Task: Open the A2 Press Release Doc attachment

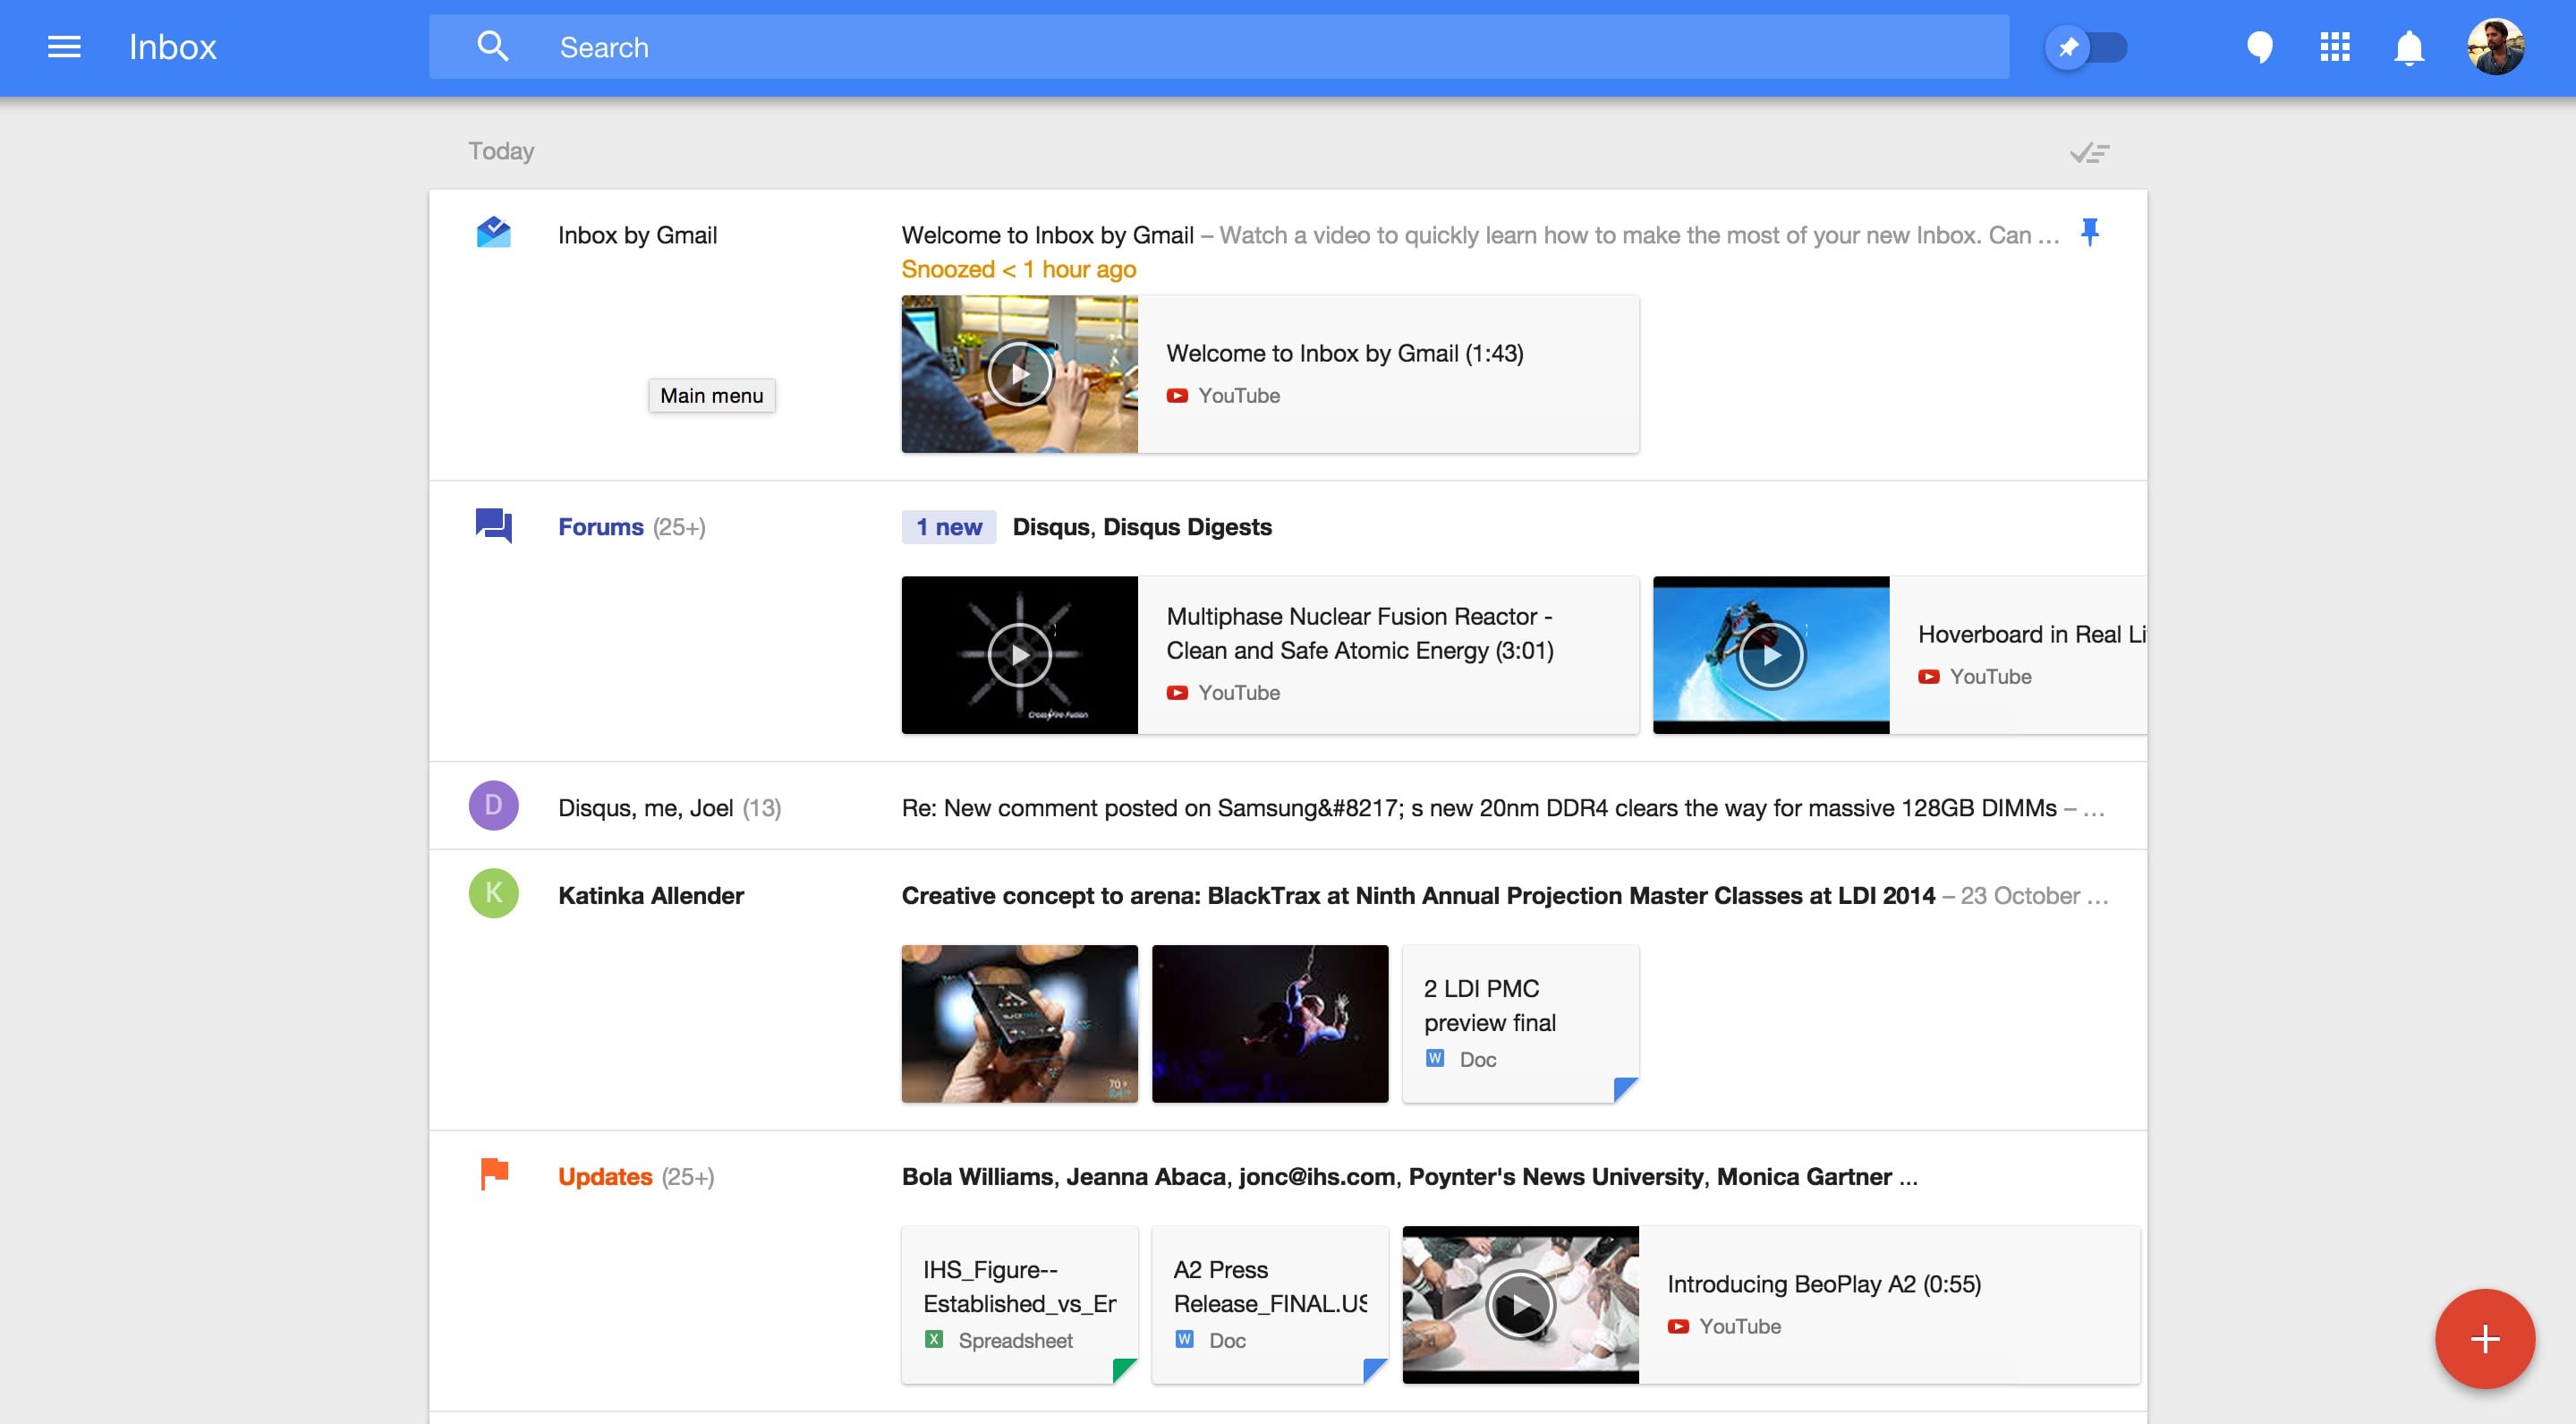Action: [1270, 1305]
